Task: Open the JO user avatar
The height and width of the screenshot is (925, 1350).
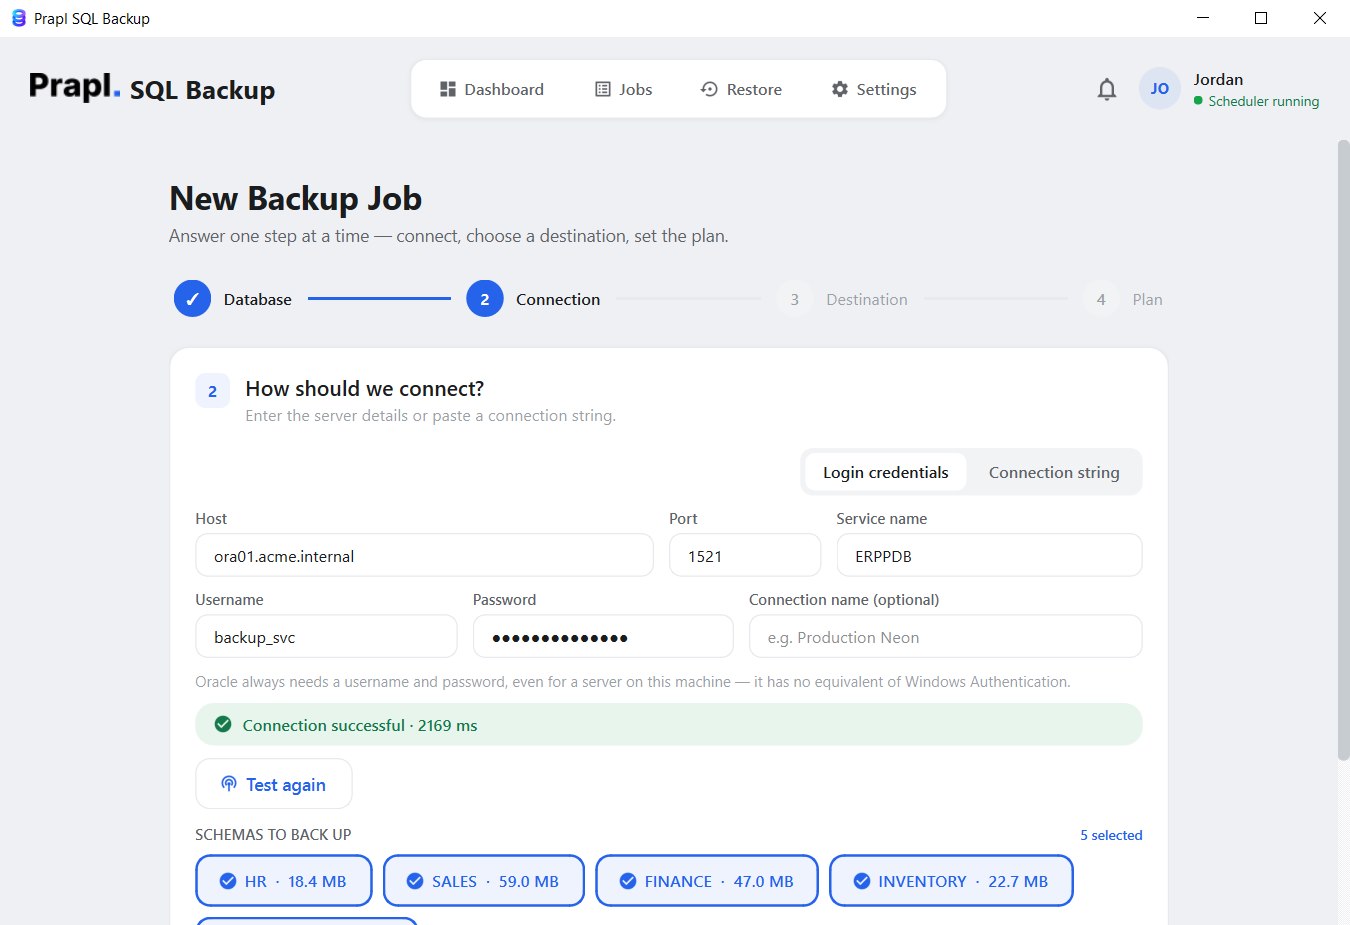Action: click(x=1160, y=89)
